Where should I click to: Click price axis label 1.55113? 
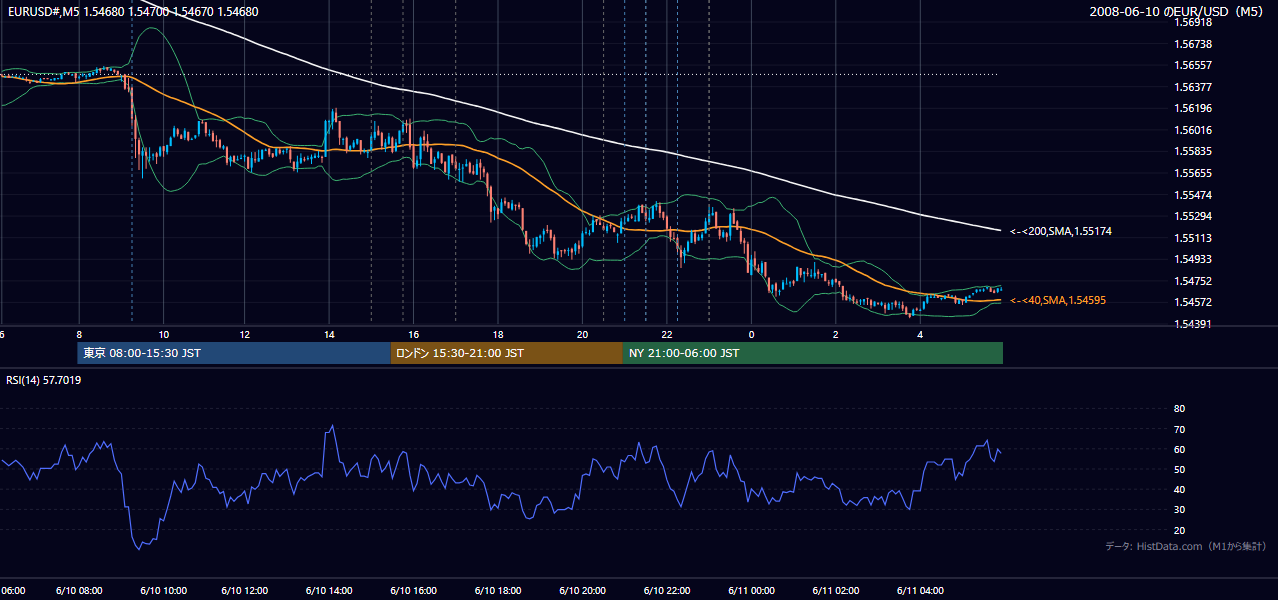[1192, 238]
